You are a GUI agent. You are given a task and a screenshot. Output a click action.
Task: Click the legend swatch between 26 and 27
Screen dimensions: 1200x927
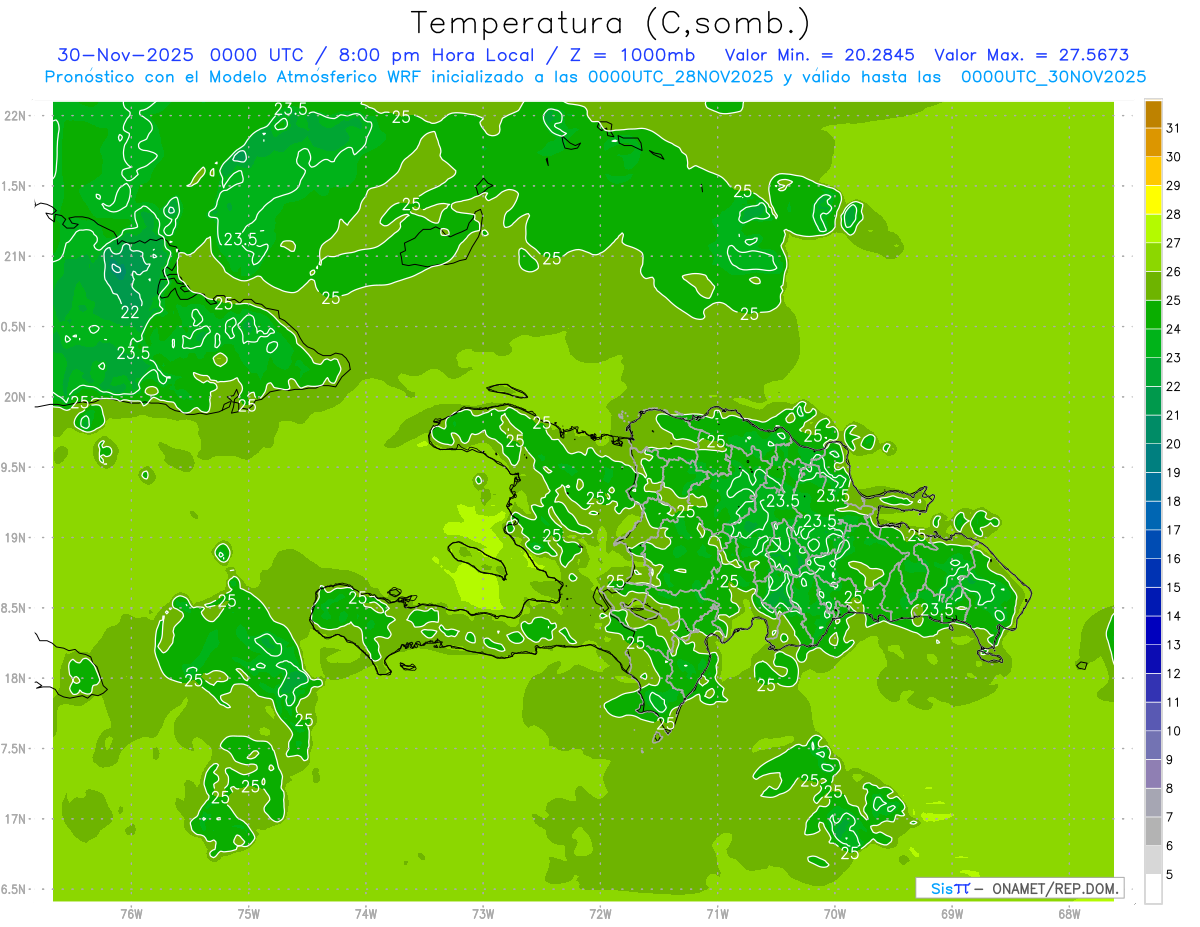tap(1153, 257)
